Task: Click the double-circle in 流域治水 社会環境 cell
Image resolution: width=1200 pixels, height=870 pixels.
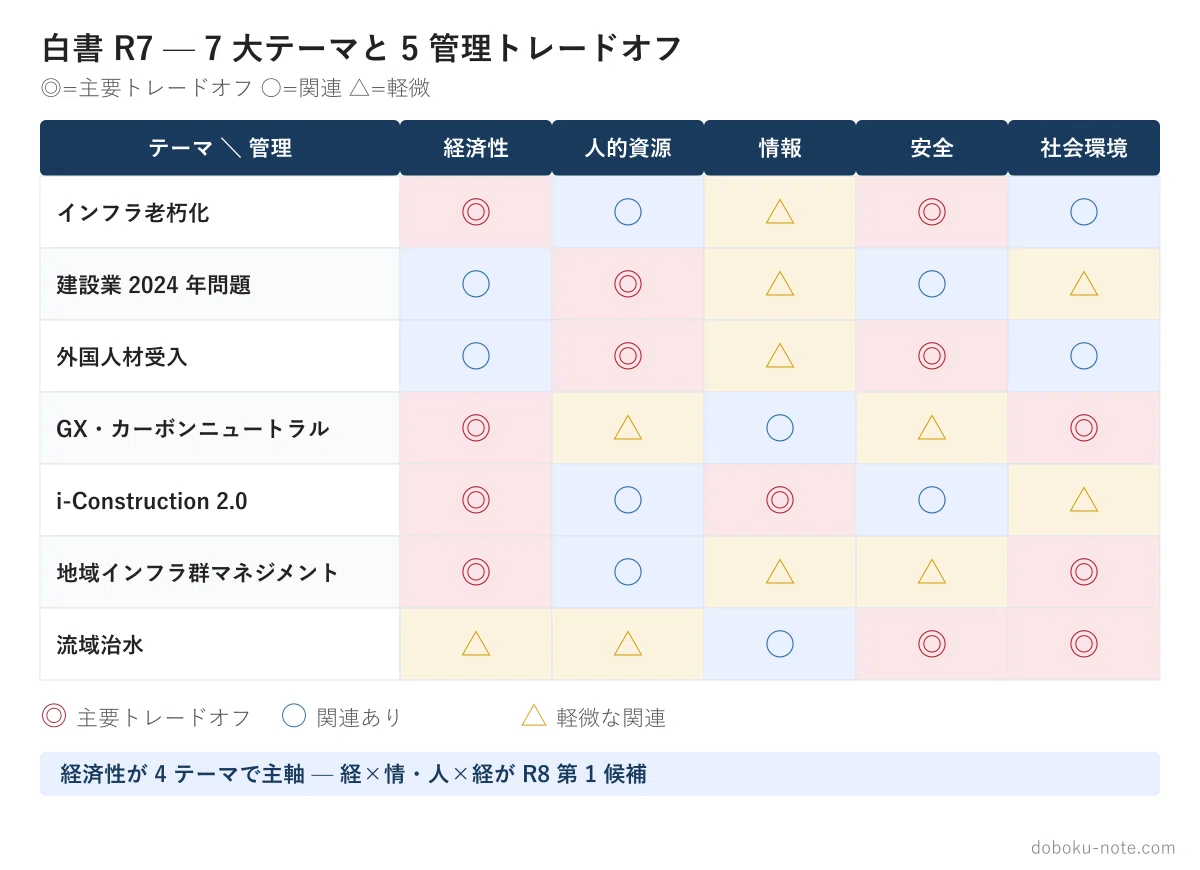Action: pyautogui.click(x=1084, y=644)
